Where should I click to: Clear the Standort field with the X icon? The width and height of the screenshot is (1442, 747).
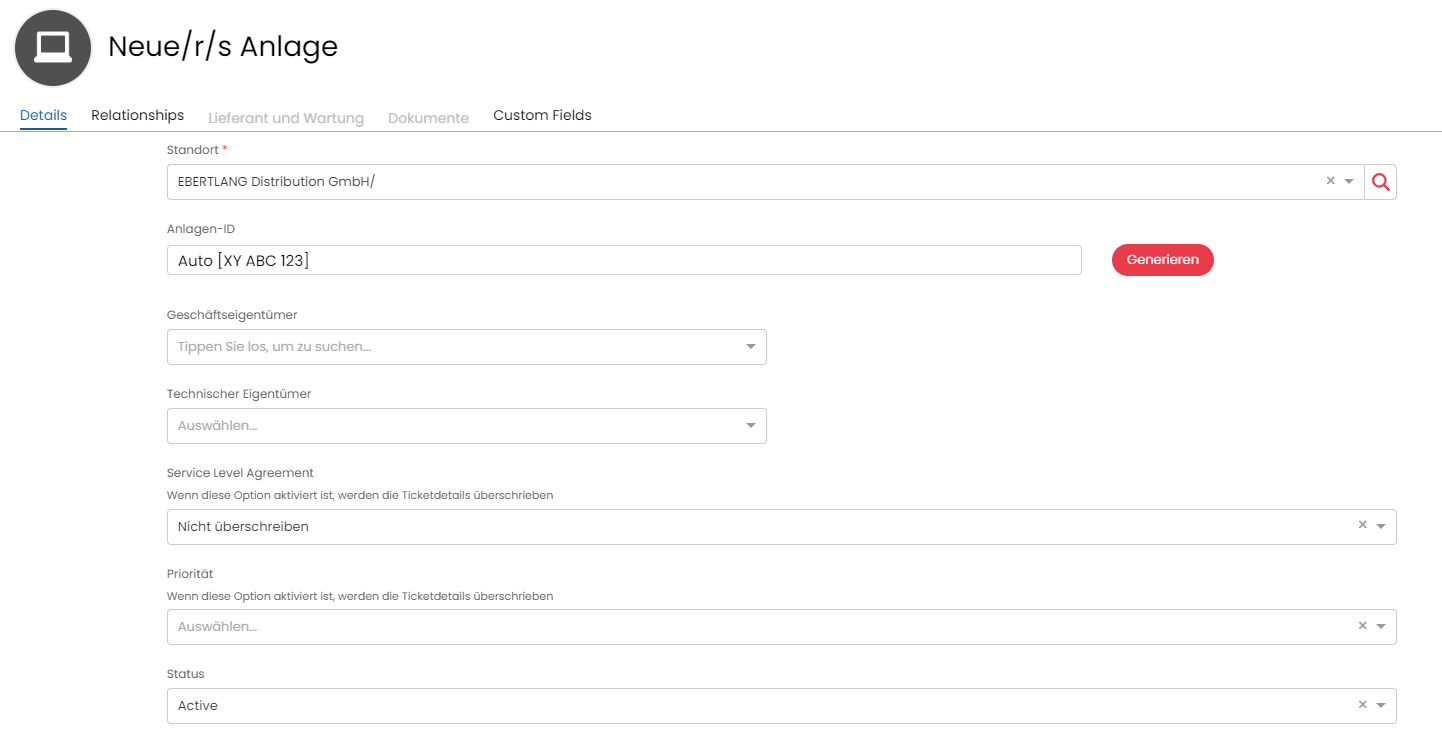click(x=1330, y=181)
